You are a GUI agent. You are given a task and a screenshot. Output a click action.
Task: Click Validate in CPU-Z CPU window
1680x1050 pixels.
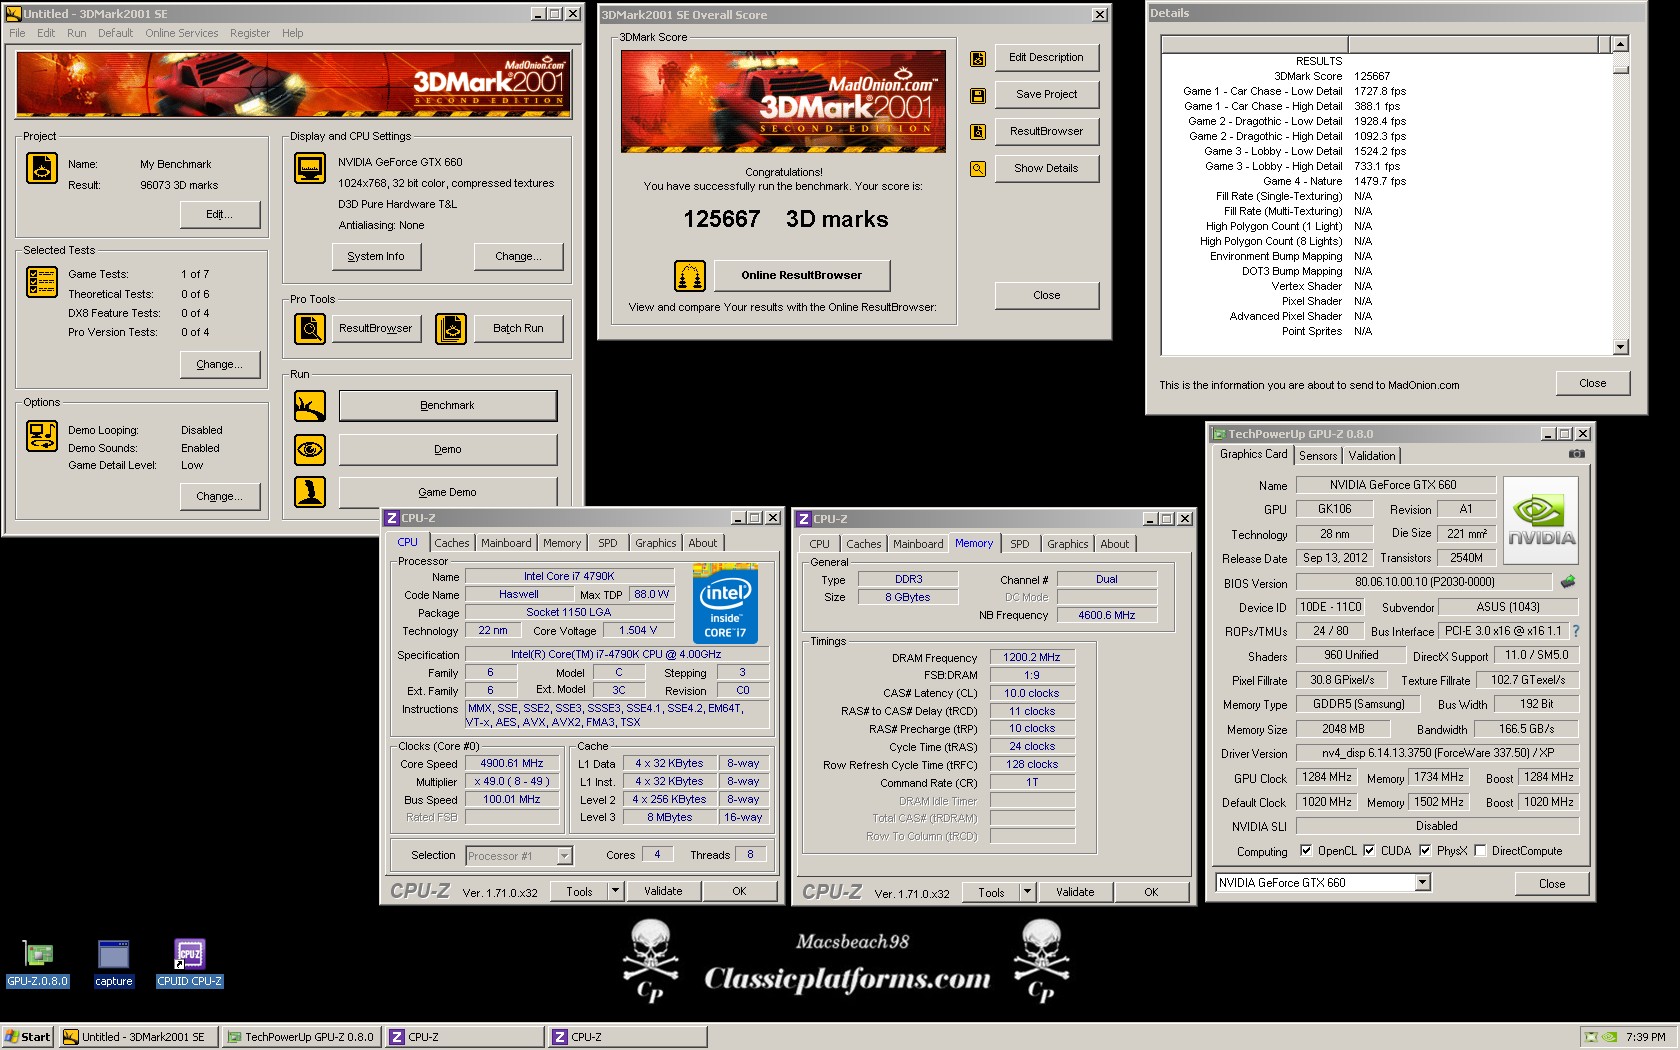pos(663,891)
